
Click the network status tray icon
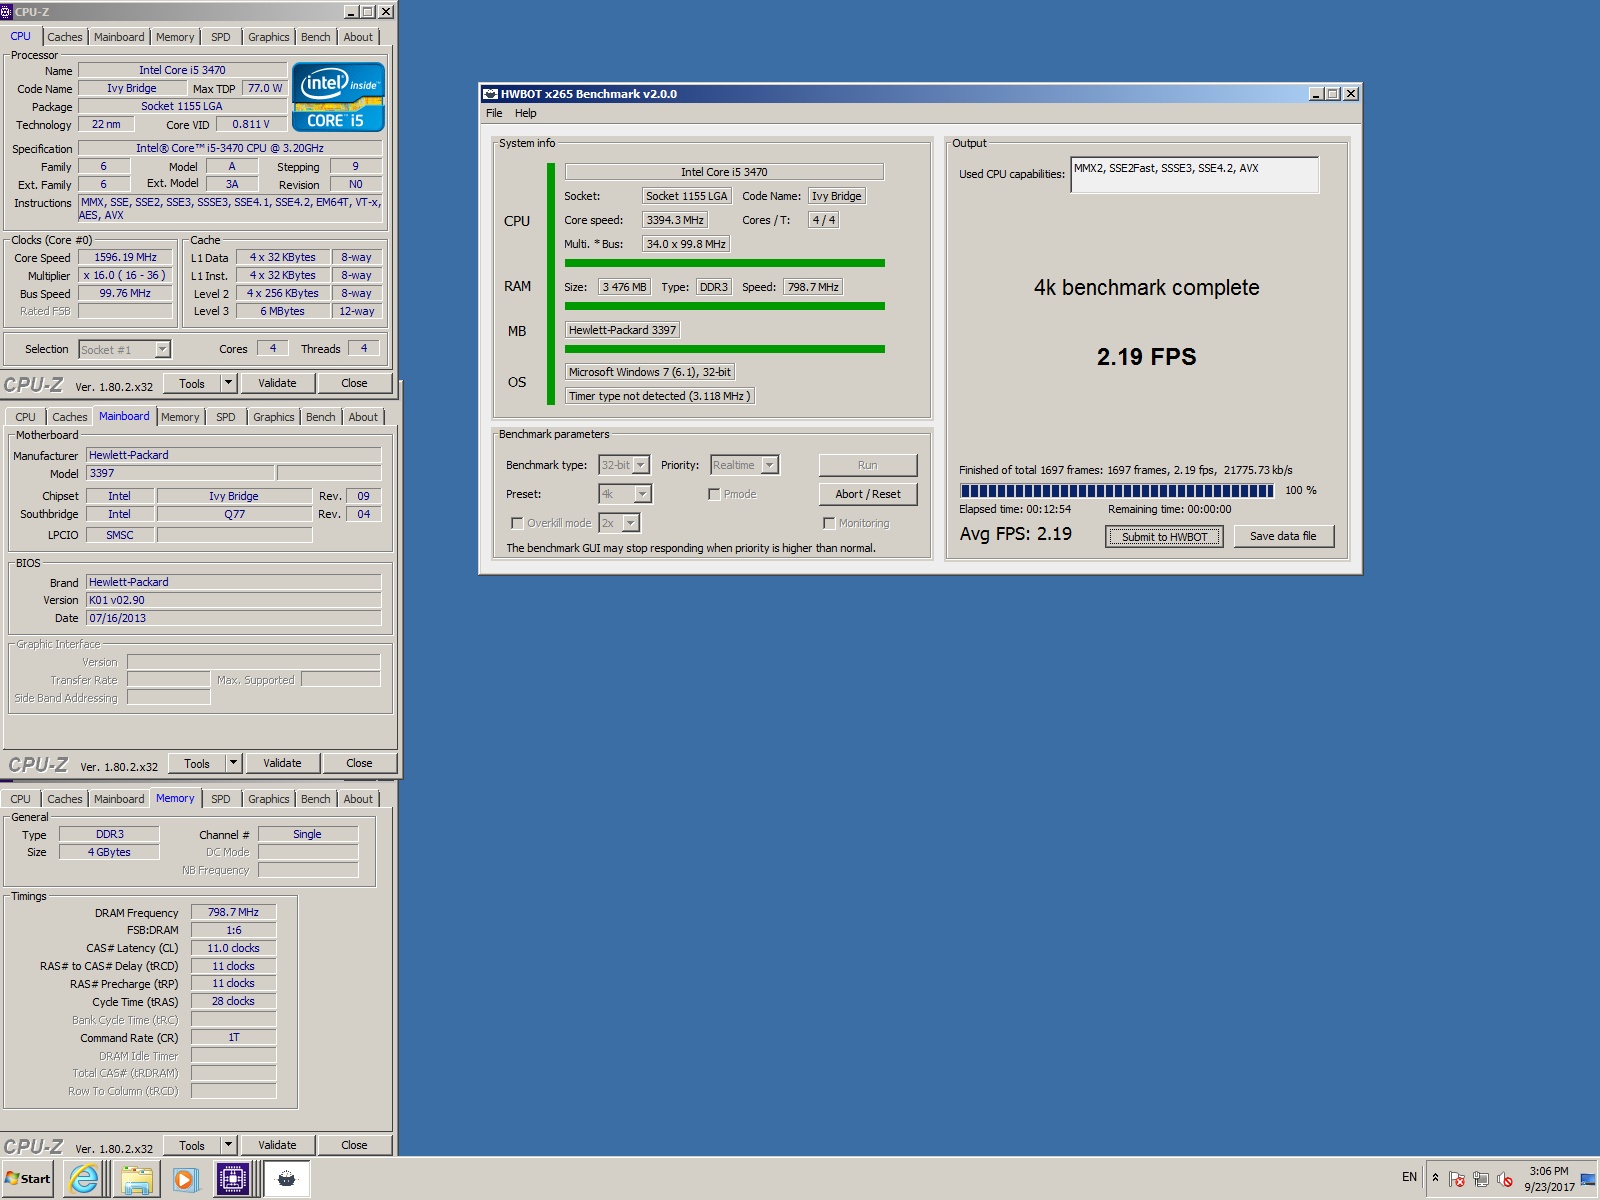click(x=1481, y=1179)
